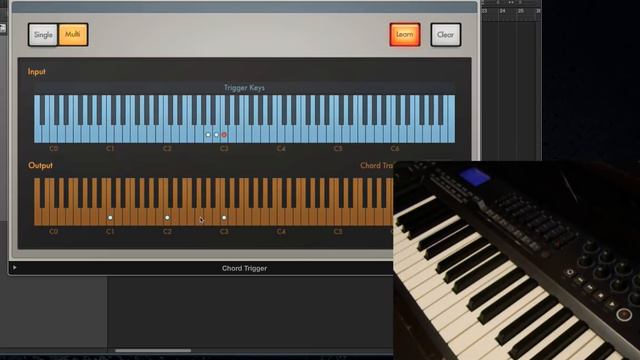The height and width of the screenshot is (360, 640).
Task: Select the Multi trigger mode
Action: tap(73, 35)
